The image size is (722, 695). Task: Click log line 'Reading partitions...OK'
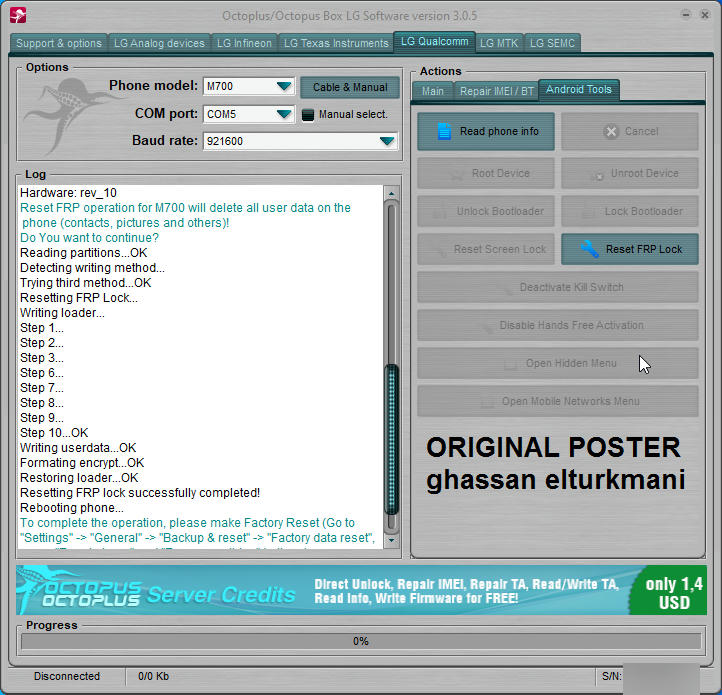pyautogui.click(x=84, y=253)
